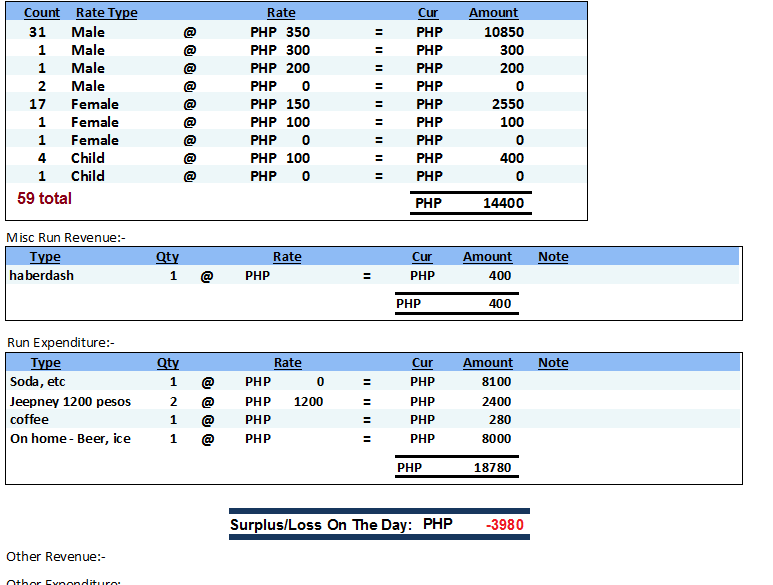Select the rate cell with 350
The height and width of the screenshot is (585, 773).
point(297,32)
